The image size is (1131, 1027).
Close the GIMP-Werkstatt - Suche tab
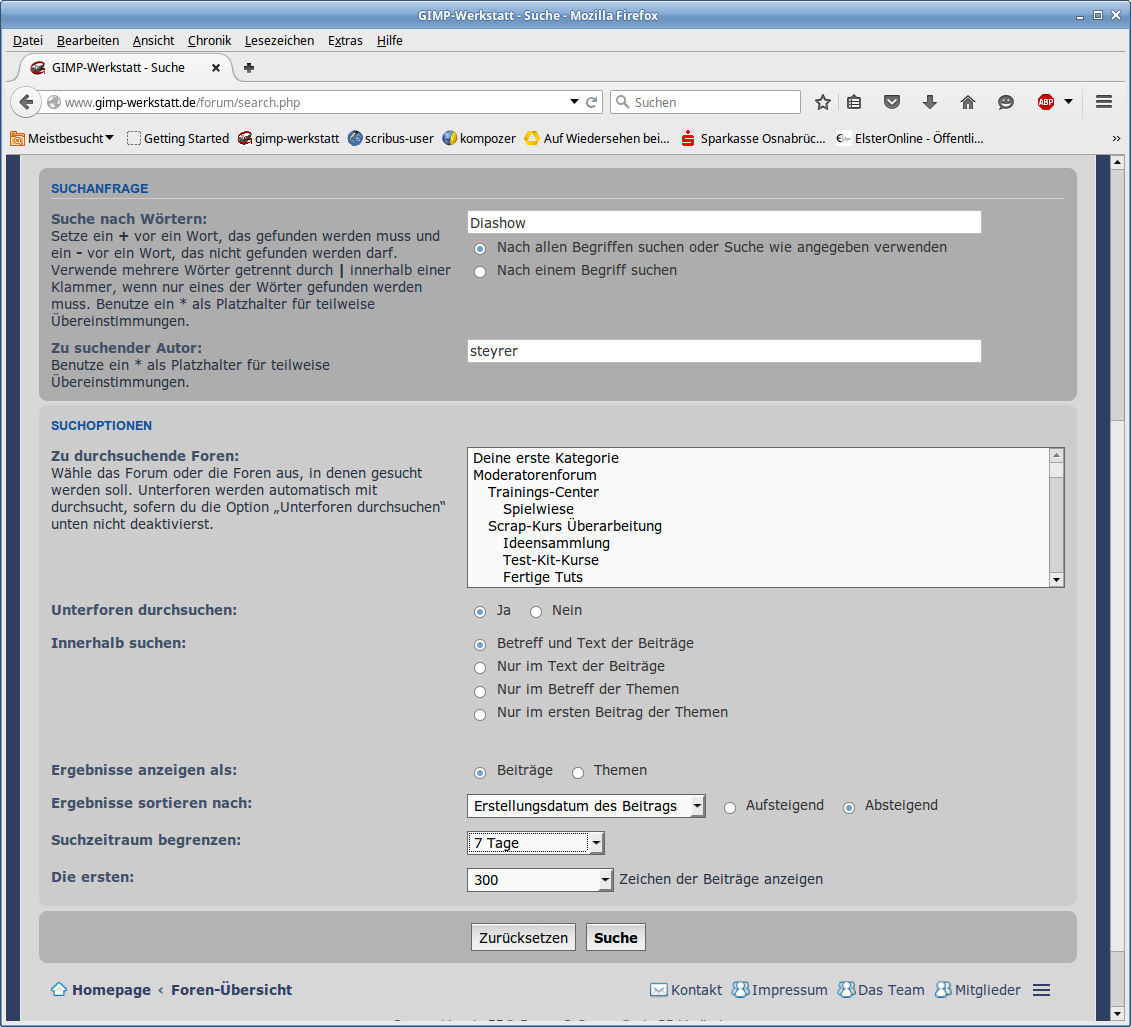(x=216, y=68)
